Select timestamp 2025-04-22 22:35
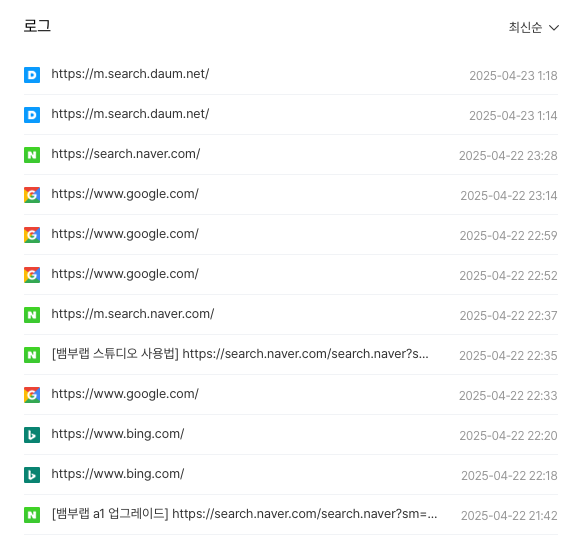The width and height of the screenshot is (582, 535). click(x=509, y=356)
